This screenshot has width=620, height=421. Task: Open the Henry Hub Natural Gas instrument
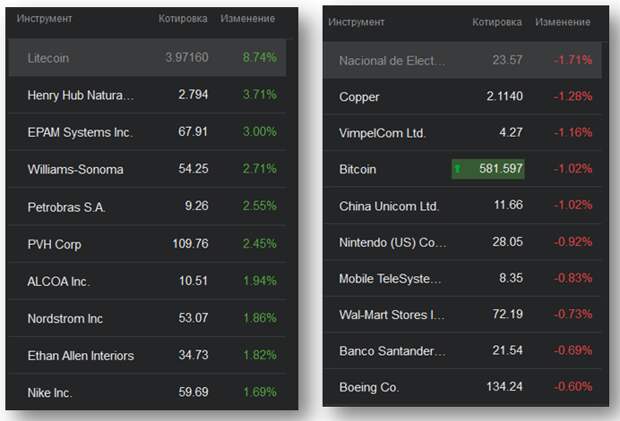tap(147, 95)
